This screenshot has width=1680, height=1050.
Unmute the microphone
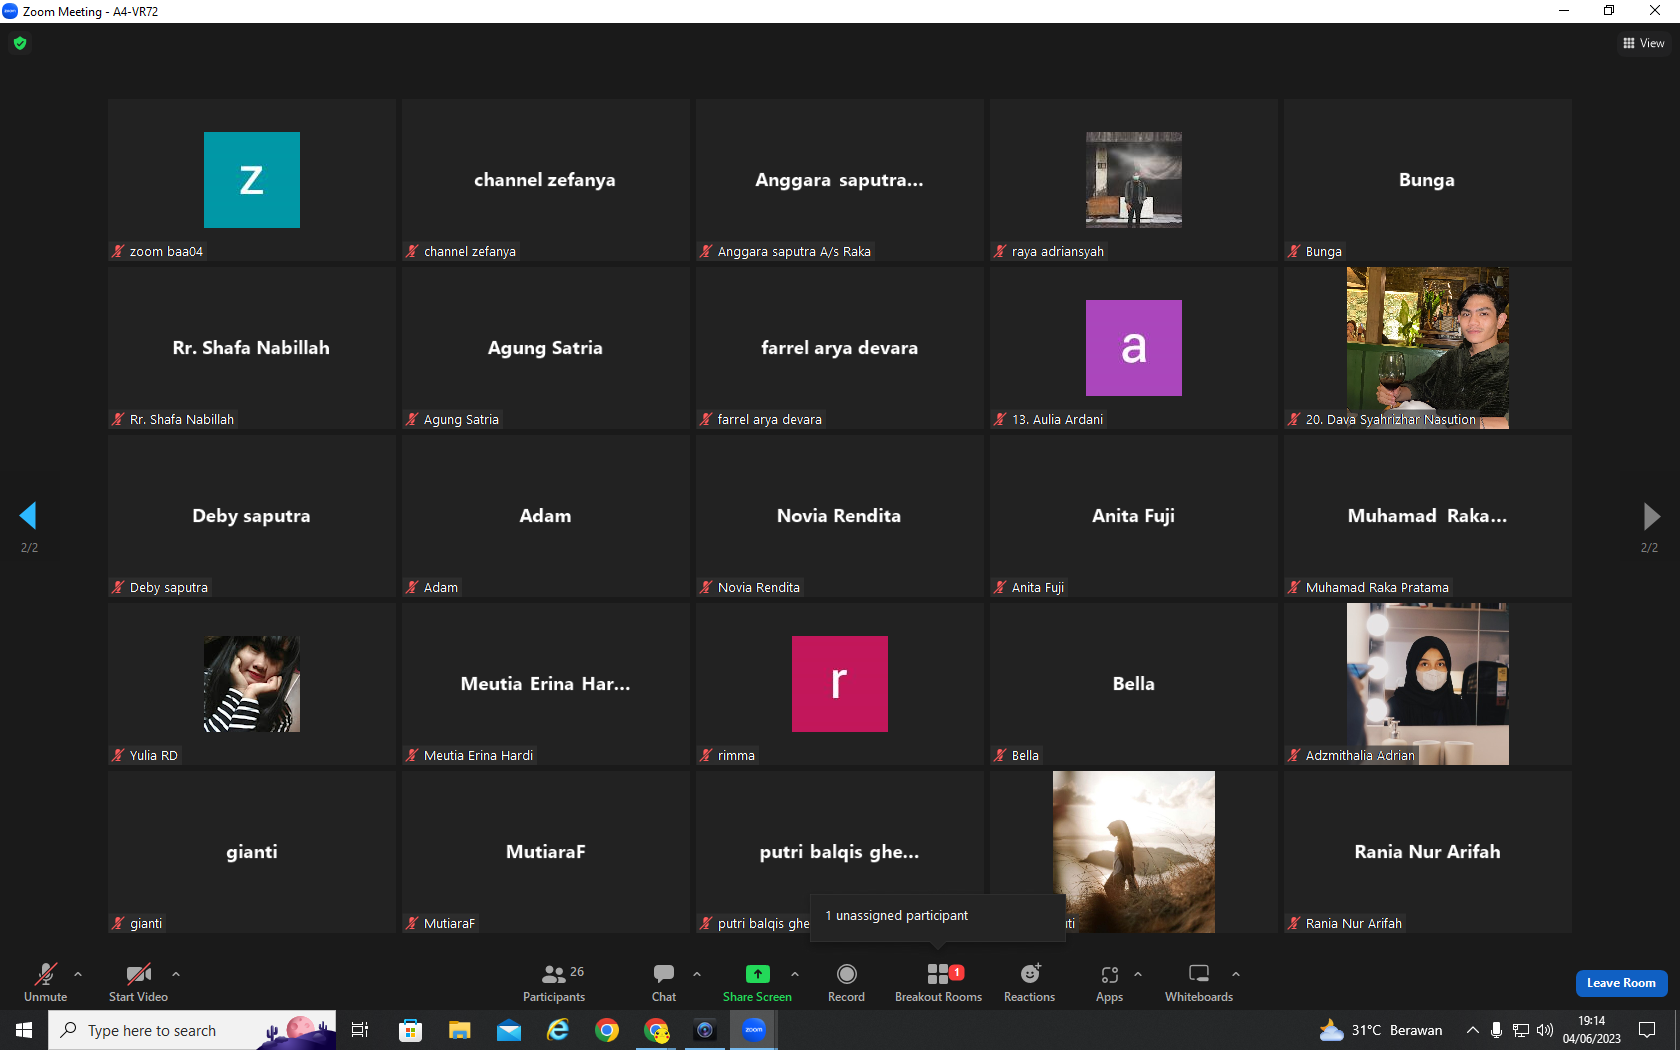click(46, 983)
